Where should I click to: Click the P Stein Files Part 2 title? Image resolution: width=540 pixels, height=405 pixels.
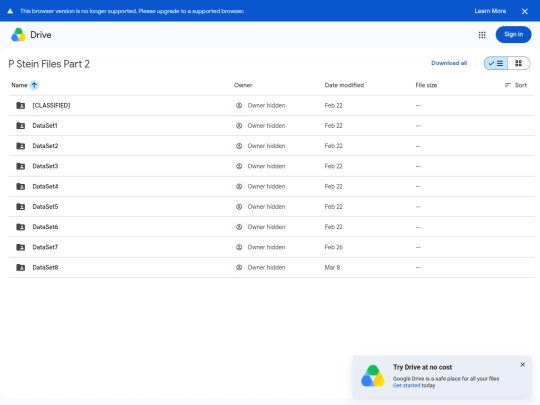pos(49,64)
